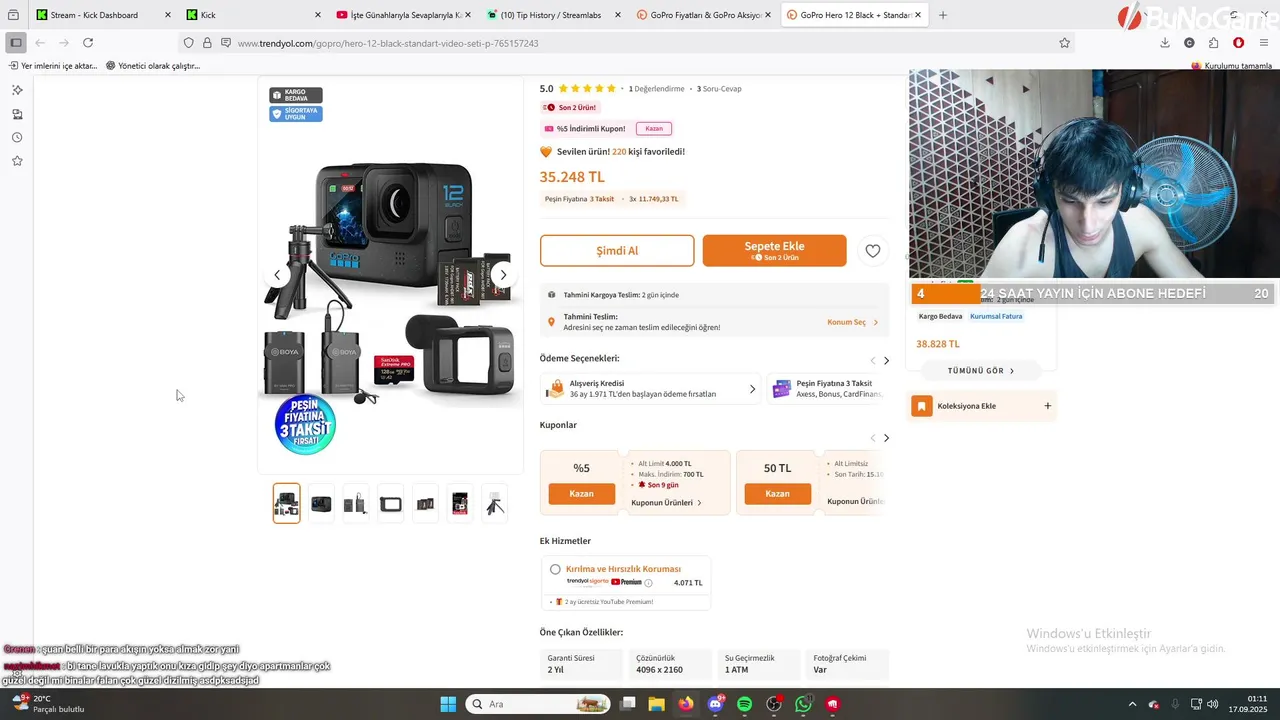This screenshot has height=720, width=1280.
Task: Click the heart favorite icon beside Sepete Ekle
Action: coord(873,251)
